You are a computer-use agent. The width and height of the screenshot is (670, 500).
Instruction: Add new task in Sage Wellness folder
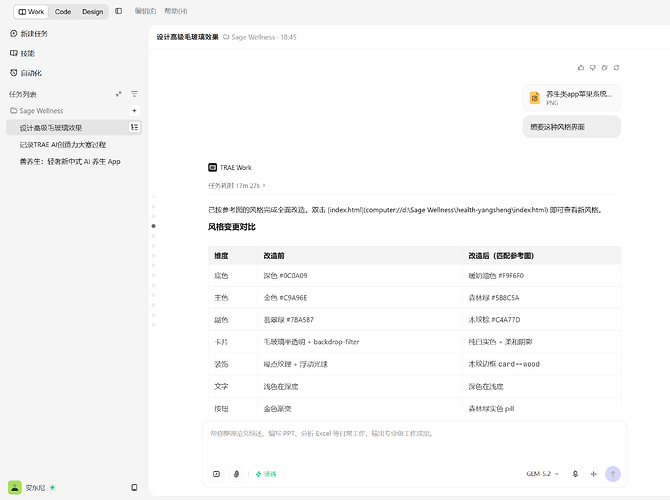(134, 111)
